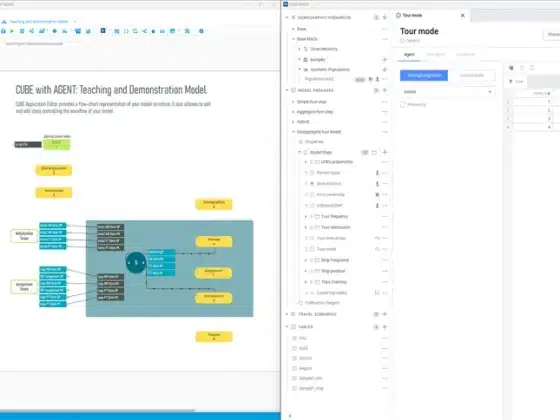Open the dropdown below the blue button
This screenshot has width=560, height=420.
click(448, 92)
